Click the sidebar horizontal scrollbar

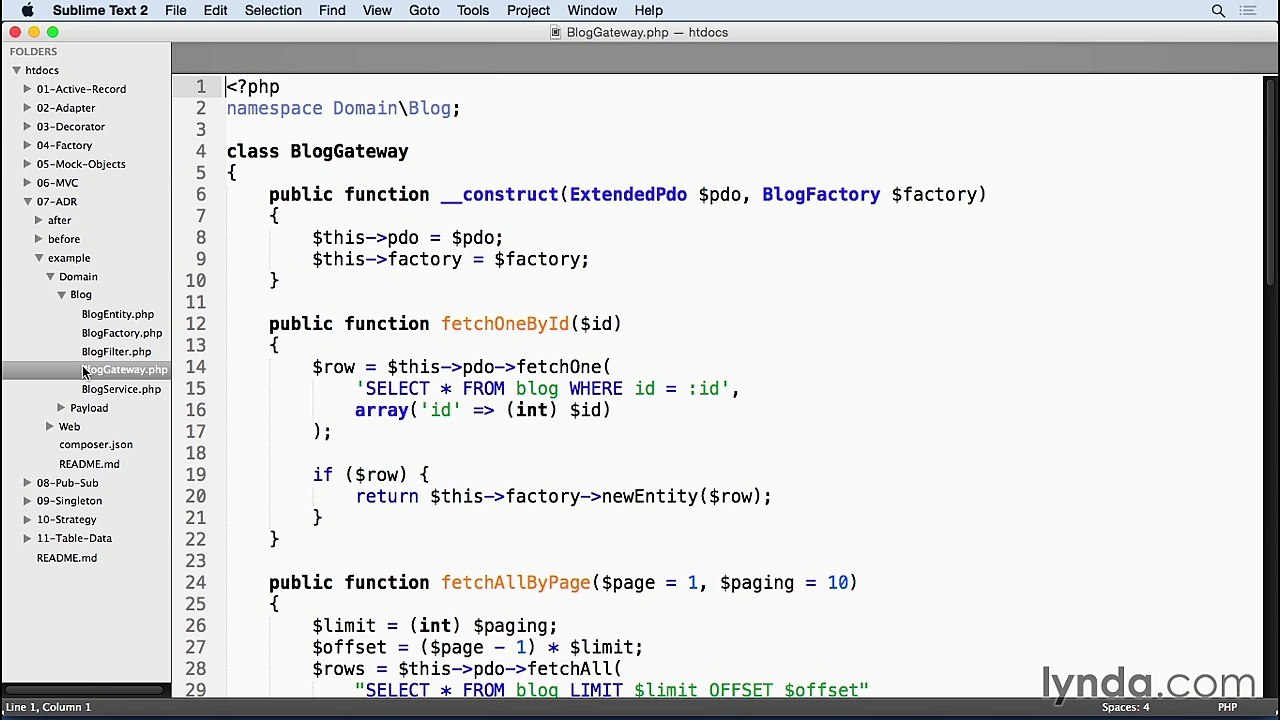85,689
